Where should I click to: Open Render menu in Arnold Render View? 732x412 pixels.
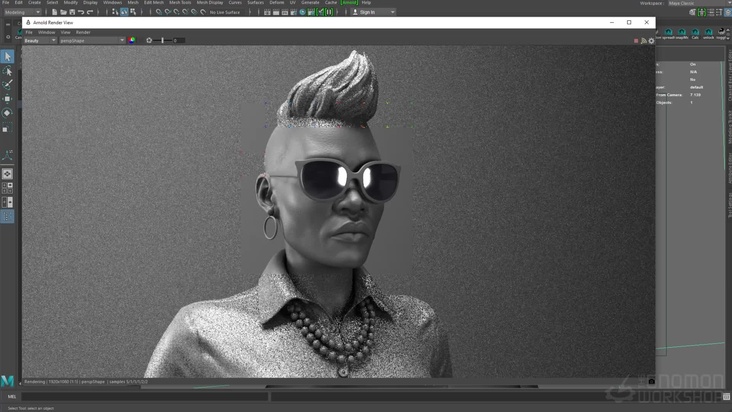tap(83, 32)
